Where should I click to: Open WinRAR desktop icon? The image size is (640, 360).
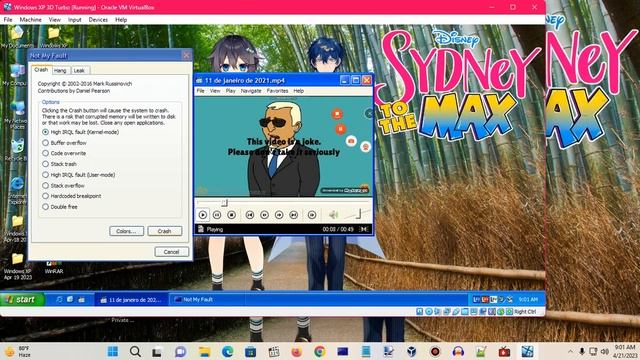point(53,267)
